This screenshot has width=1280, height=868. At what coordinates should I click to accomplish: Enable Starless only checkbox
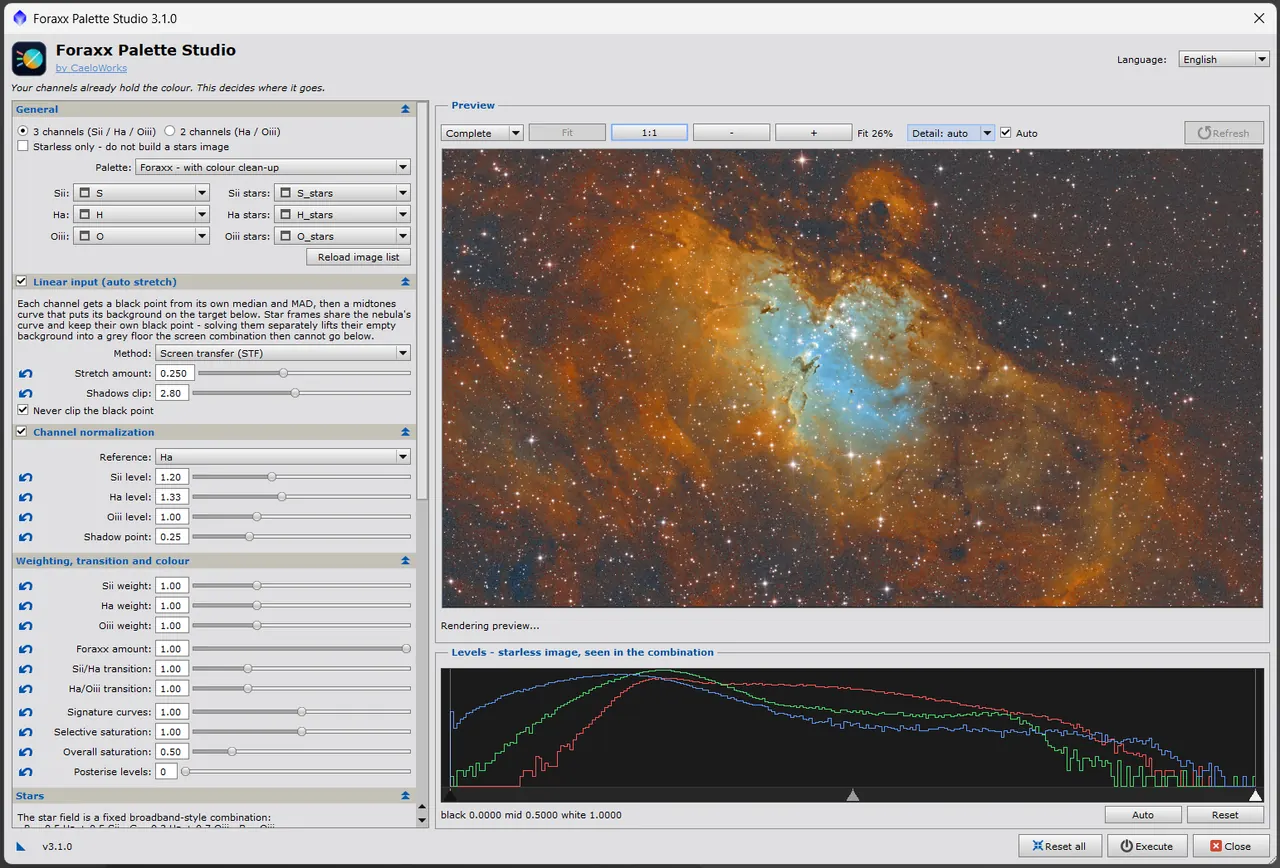24,147
